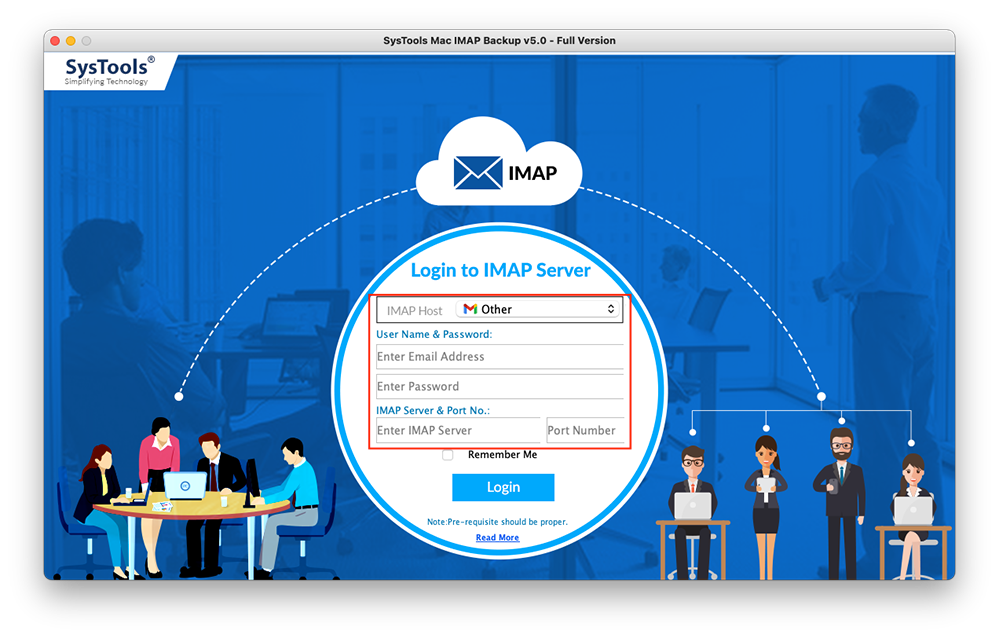The height and width of the screenshot is (638, 999).
Task: Click the Enter Email Address field
Action: pyautogui.click(x=500, y=357)
